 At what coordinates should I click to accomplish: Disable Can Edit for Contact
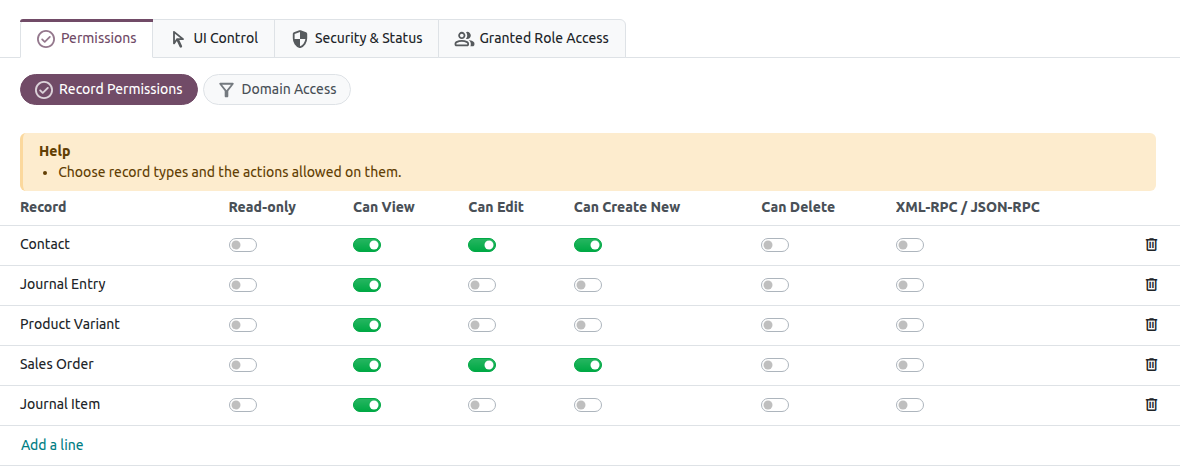tap(482, 245)
